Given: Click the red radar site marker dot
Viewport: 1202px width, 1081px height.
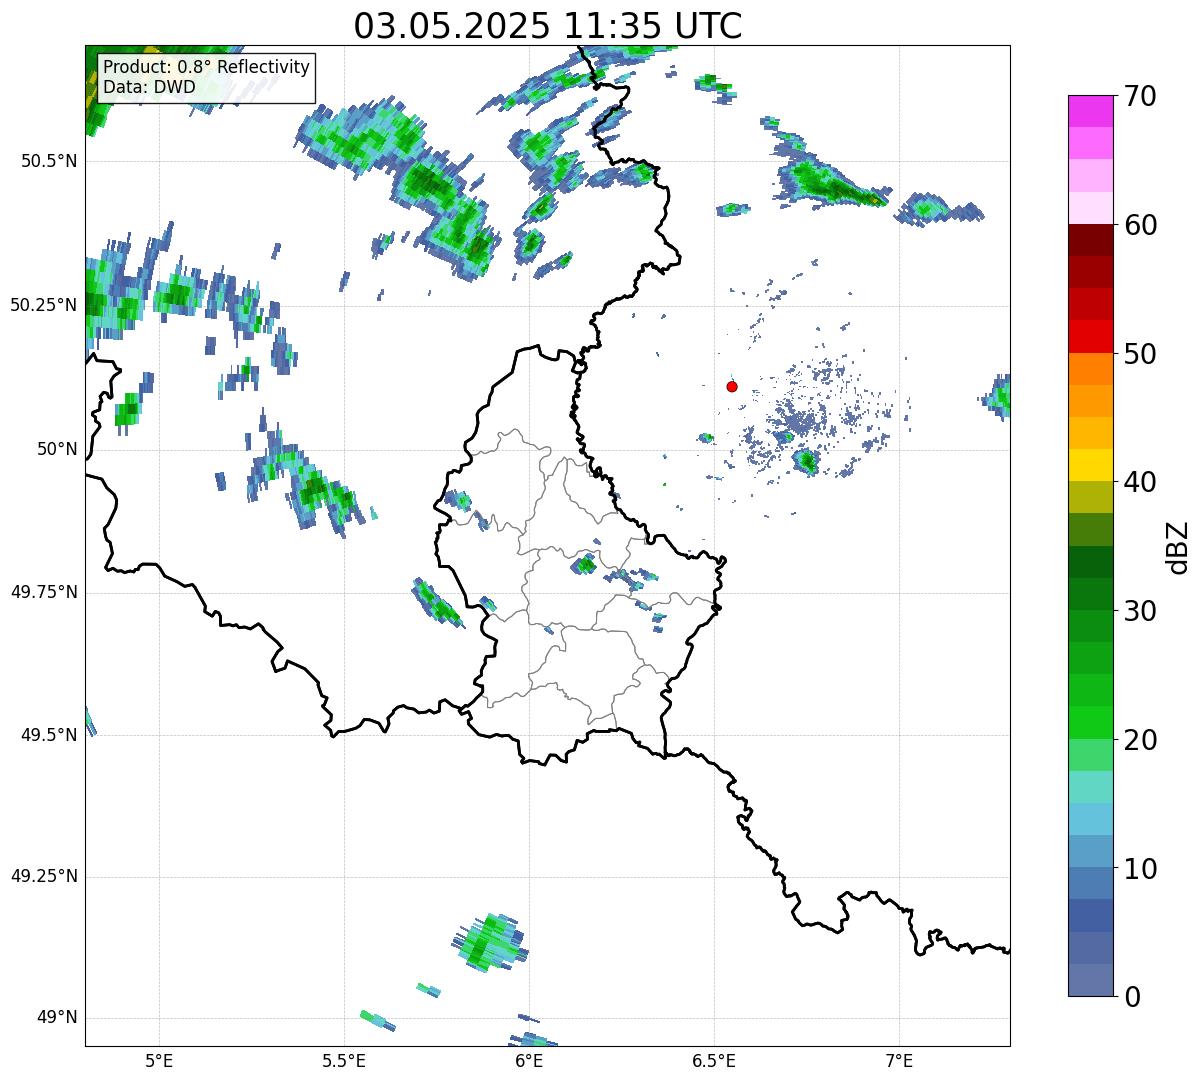Looking at the screenshot, I should (732, 386).
